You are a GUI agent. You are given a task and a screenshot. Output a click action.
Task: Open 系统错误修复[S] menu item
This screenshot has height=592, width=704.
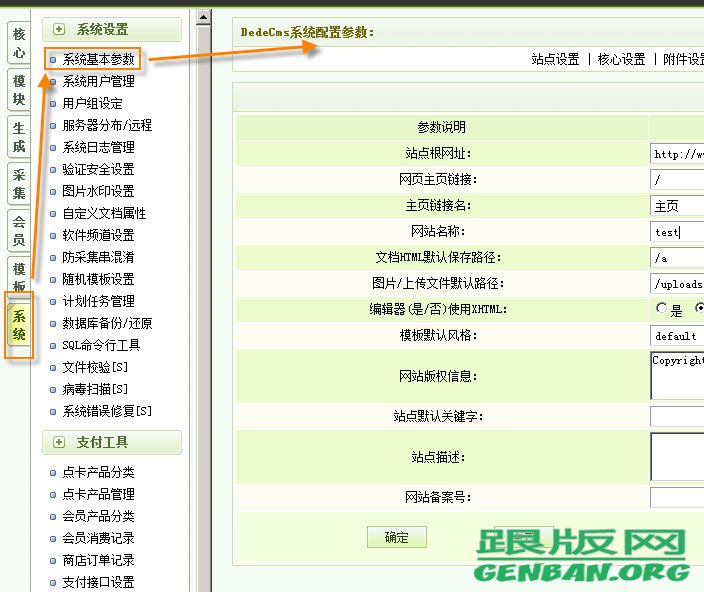pyautogui.click(x=107, y=411)
